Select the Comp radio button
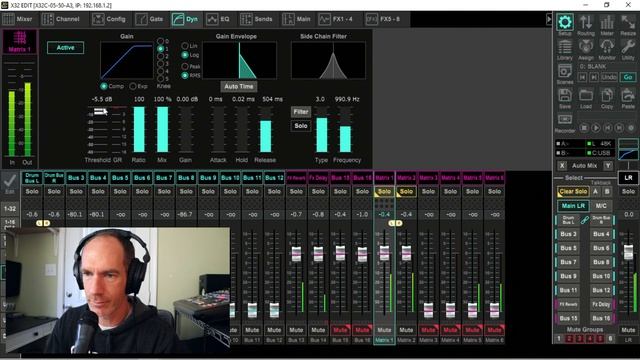Screen dimensions: 640x360 coord(104,86)
